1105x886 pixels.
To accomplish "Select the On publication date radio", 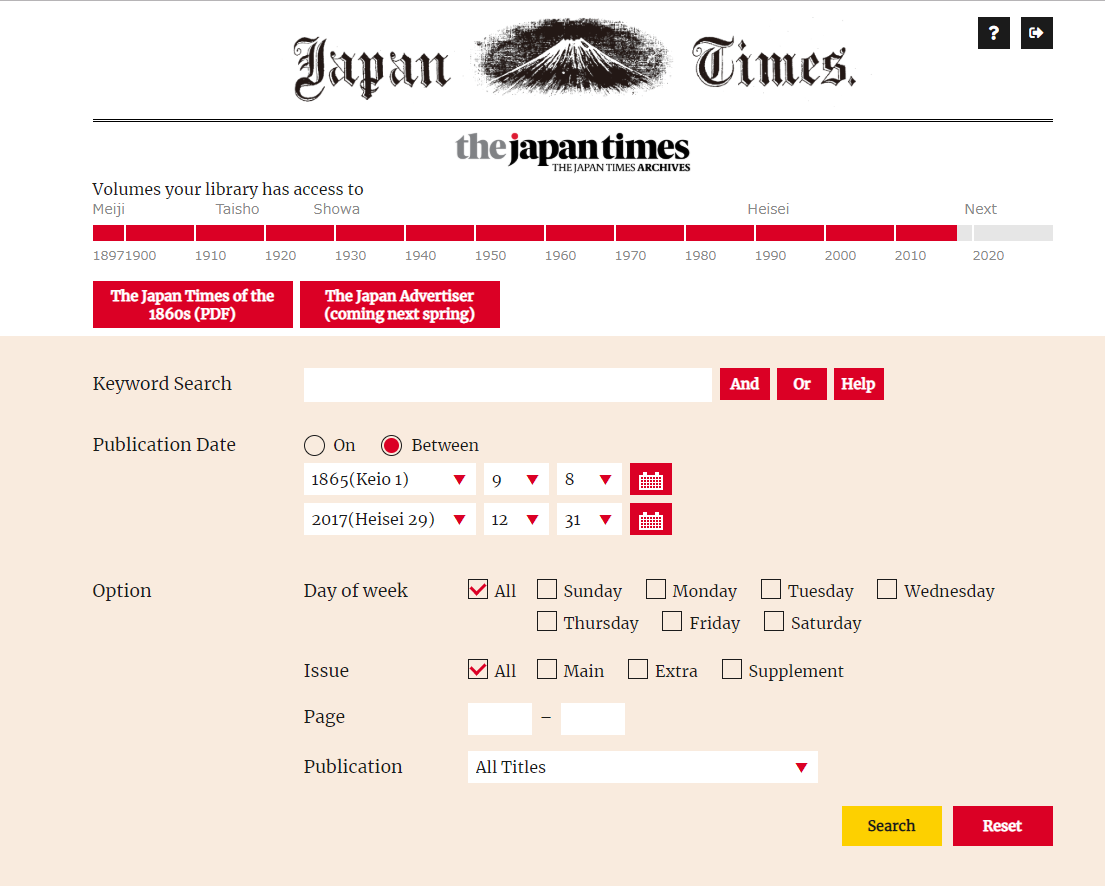I will 314,445.
